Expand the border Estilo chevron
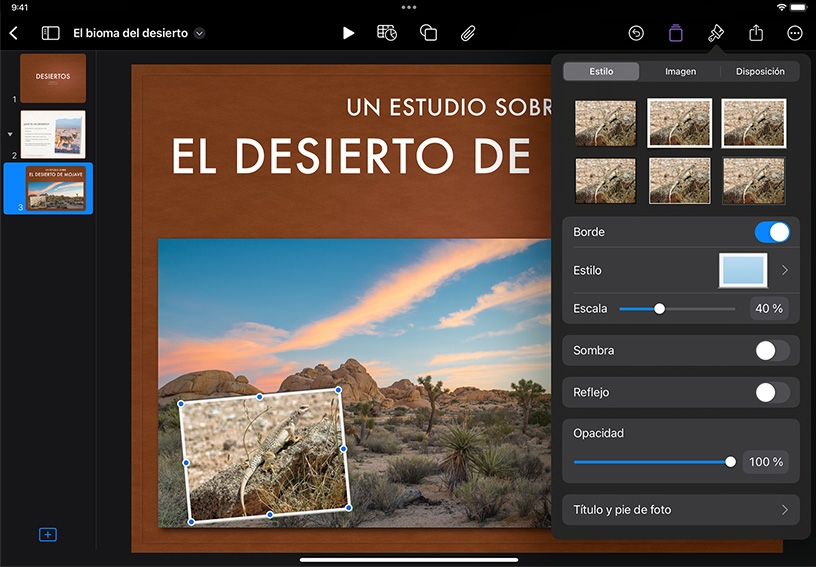This screenshot has height=567, width=816. [784, 270]
